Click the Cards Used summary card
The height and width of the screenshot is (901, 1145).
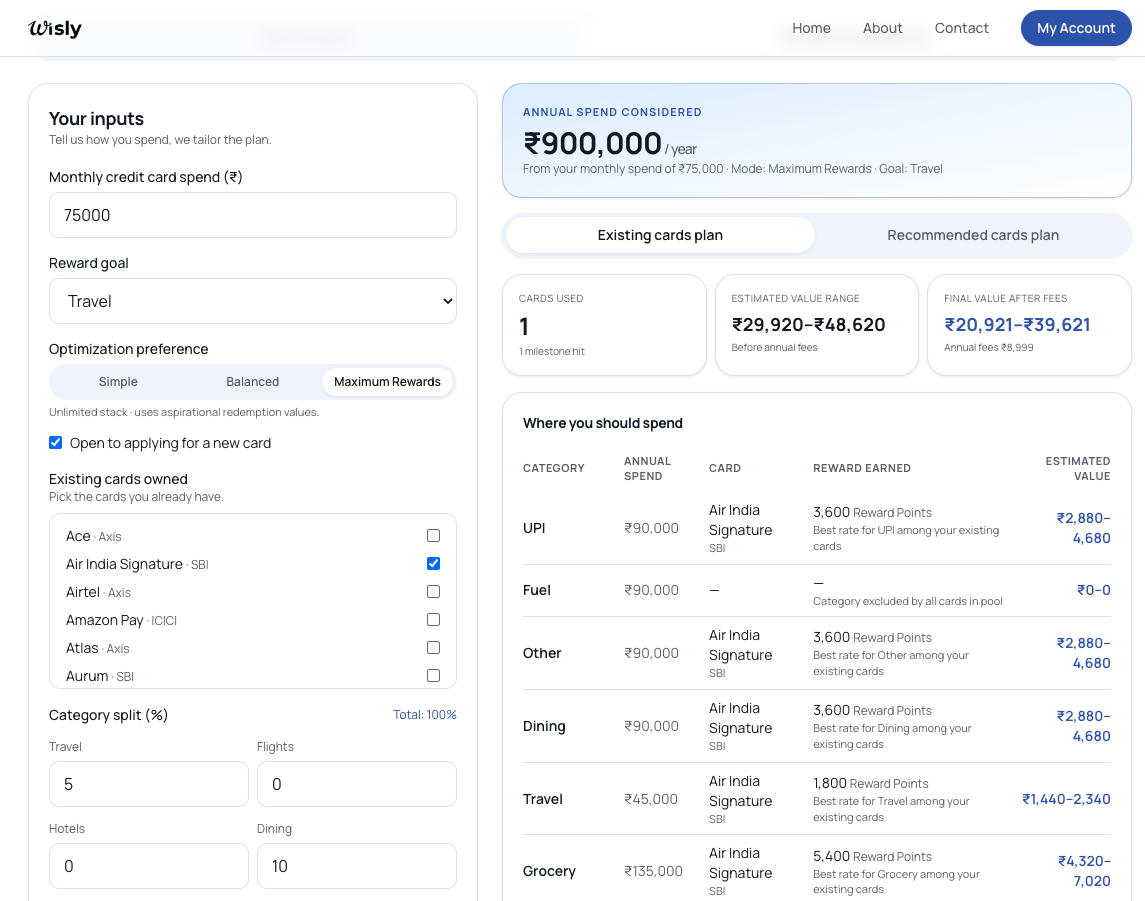605,325
